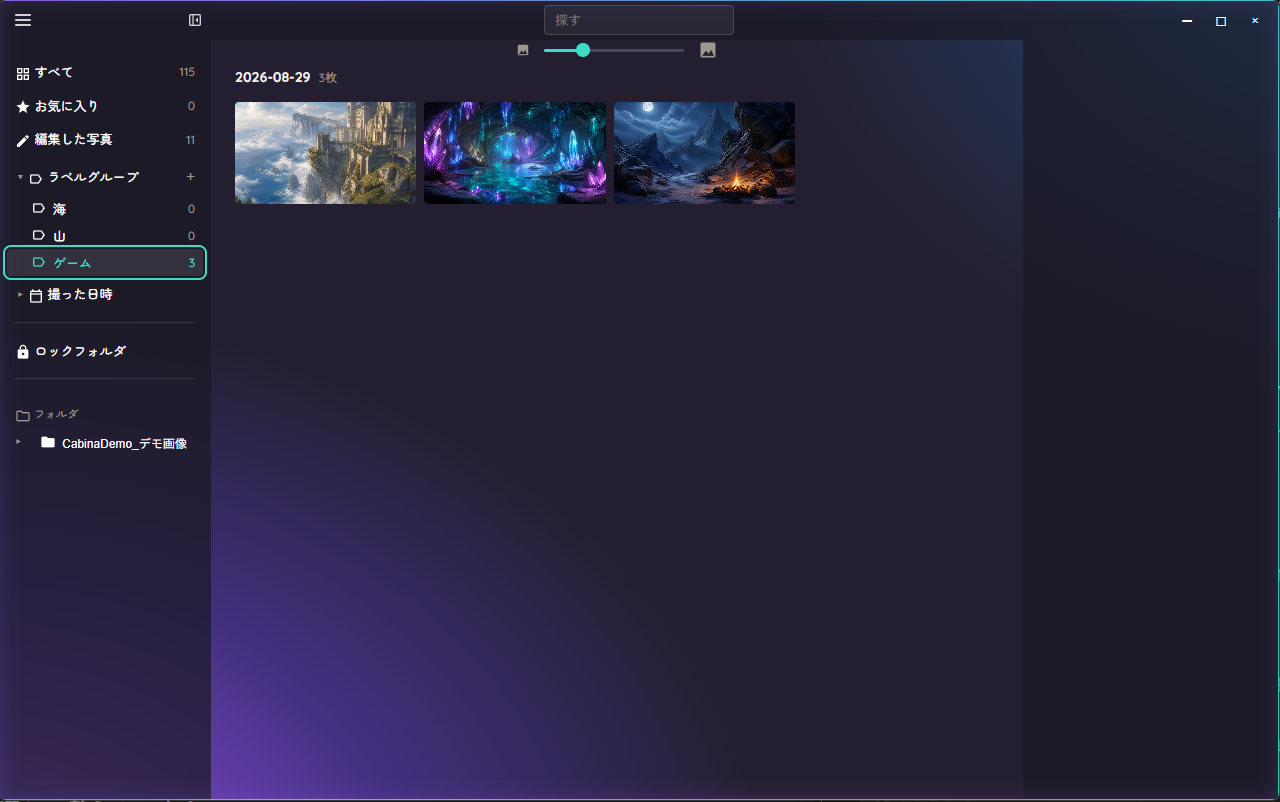The height and width of the screenshot is (802, 1280).
Task: Open お気に入り favorites list
Action: pos(105,106)
